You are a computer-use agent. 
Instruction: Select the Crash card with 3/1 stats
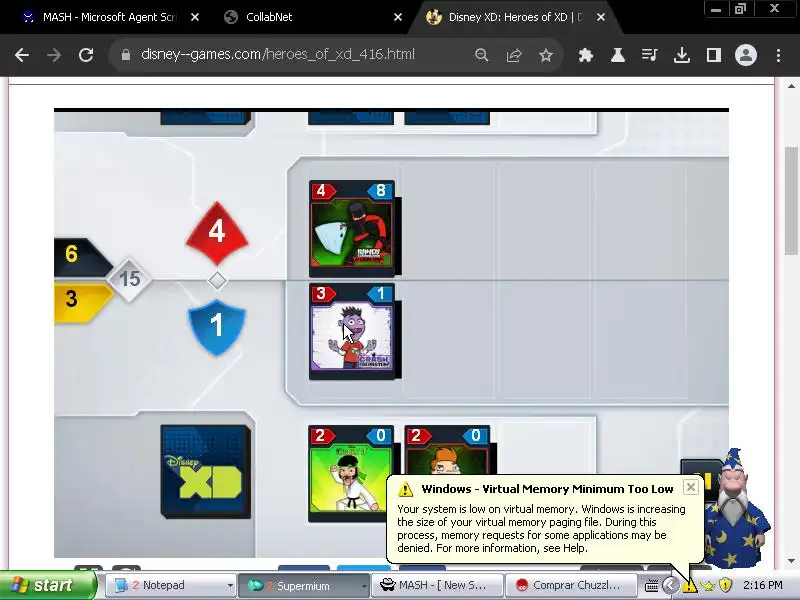[x=352, y=331]
